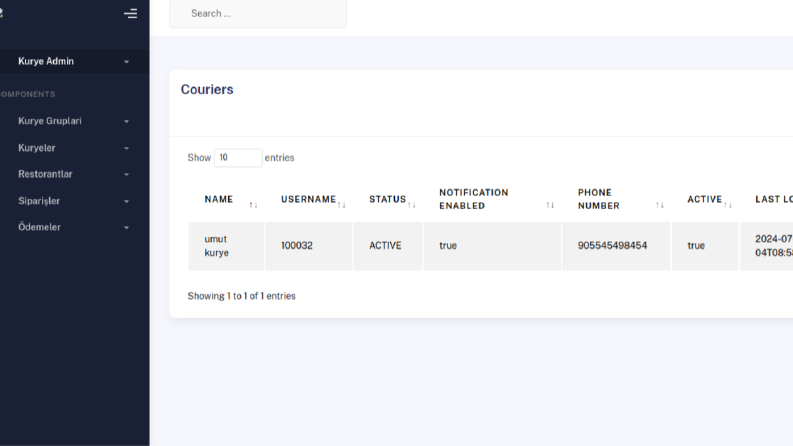Expand Ödemeler submenu chevron
Image resolution: width=793 pixels, height=446 pixels.
(x=126, y=228)
